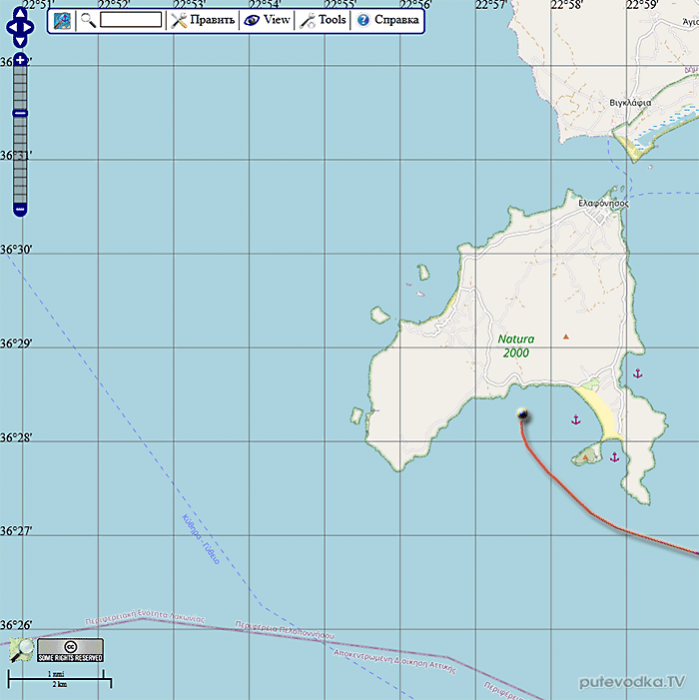Click the 36°30' latitude label
Screen dimensions: 699x700
[16, 250]
